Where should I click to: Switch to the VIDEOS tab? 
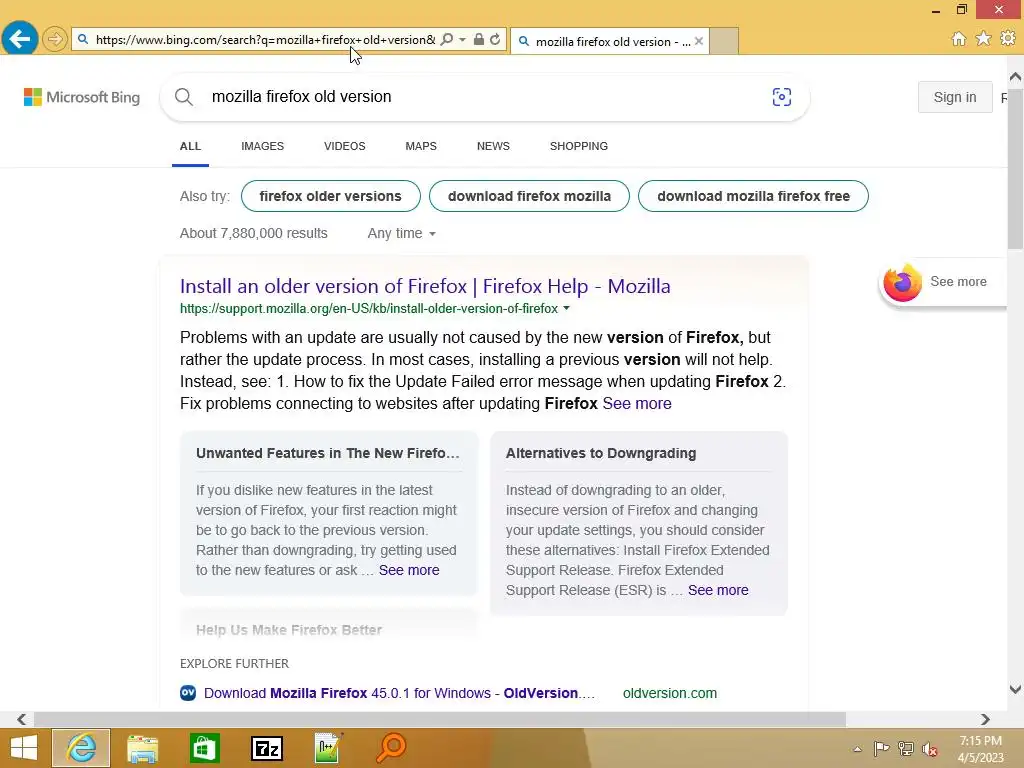coord(345,146)
